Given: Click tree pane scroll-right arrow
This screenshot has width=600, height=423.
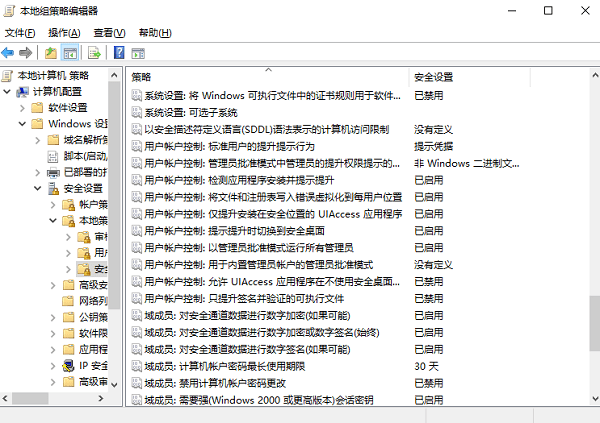Looking at the screenshot, I should [x=101, y=399].
